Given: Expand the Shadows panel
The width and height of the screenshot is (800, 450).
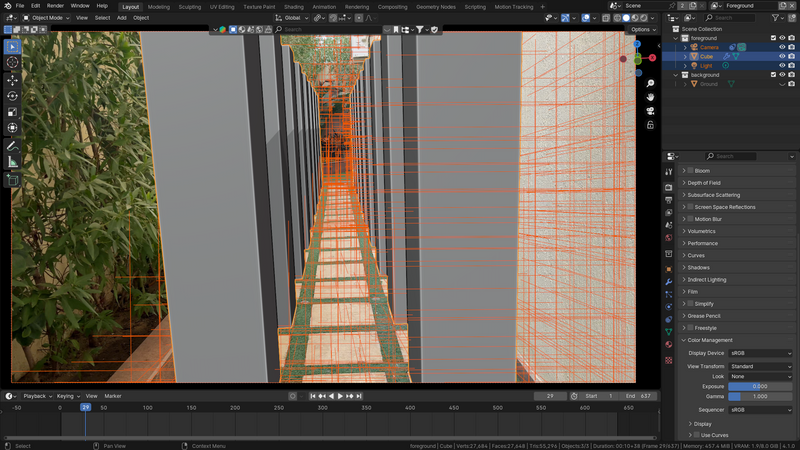Looking at the screenshot, I should (x=699, y=267).
